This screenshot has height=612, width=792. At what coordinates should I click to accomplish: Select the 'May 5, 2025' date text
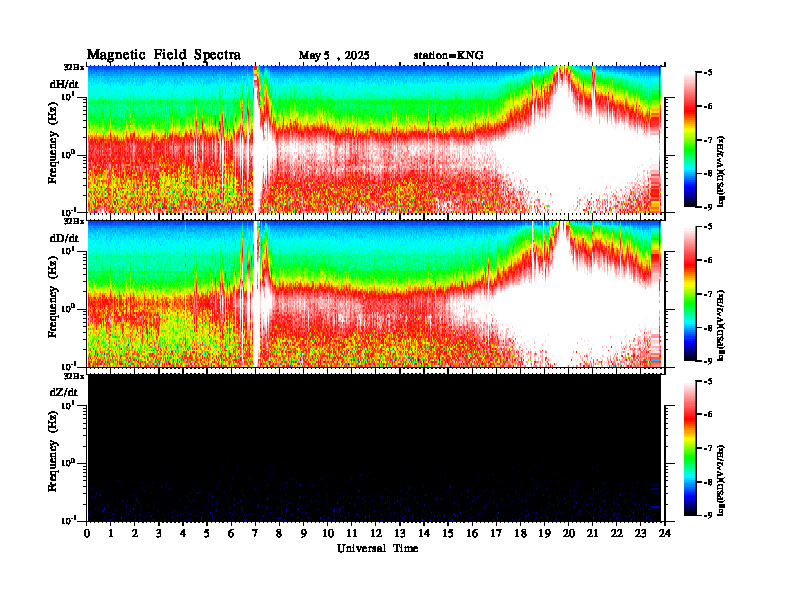334,56
